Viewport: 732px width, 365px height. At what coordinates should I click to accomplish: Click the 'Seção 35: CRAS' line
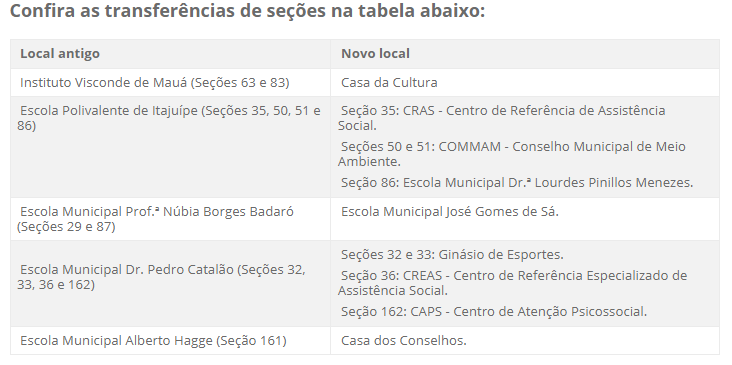pos(502,118)
